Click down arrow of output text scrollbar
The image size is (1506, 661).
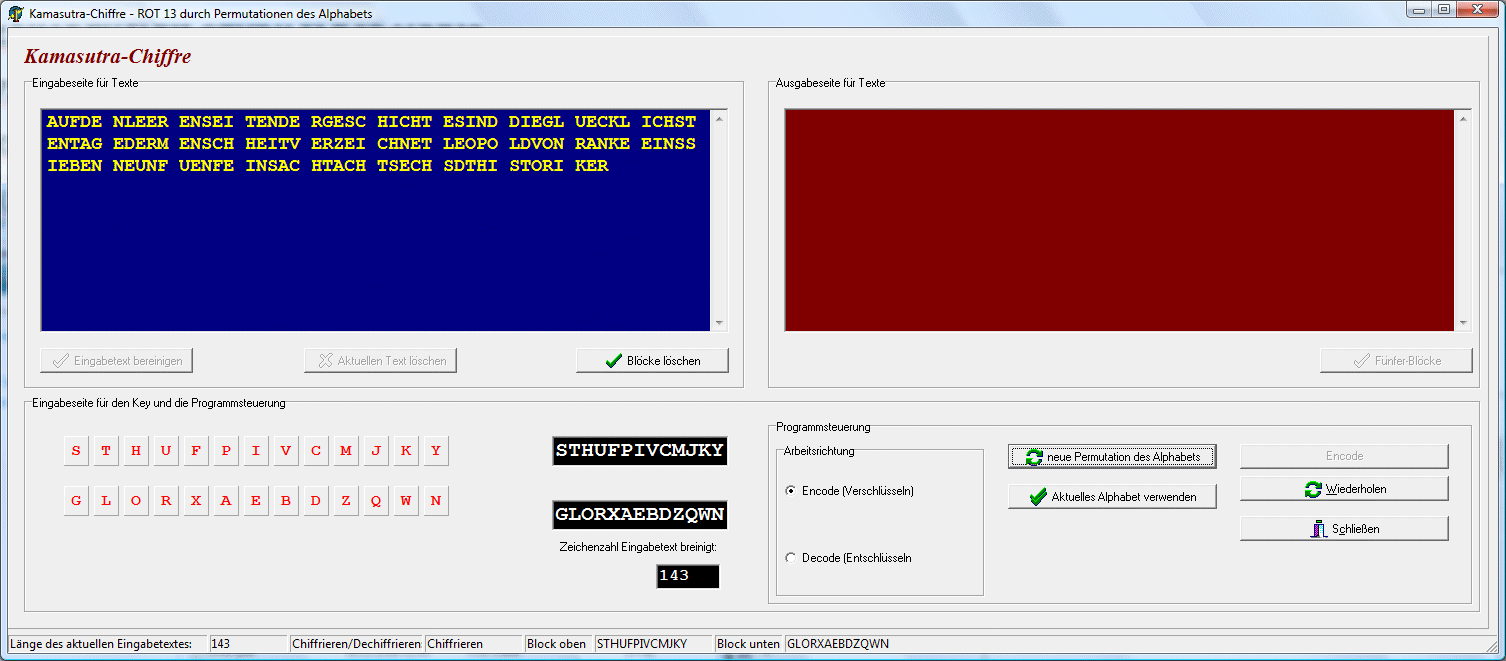(x=1463, y=322)
